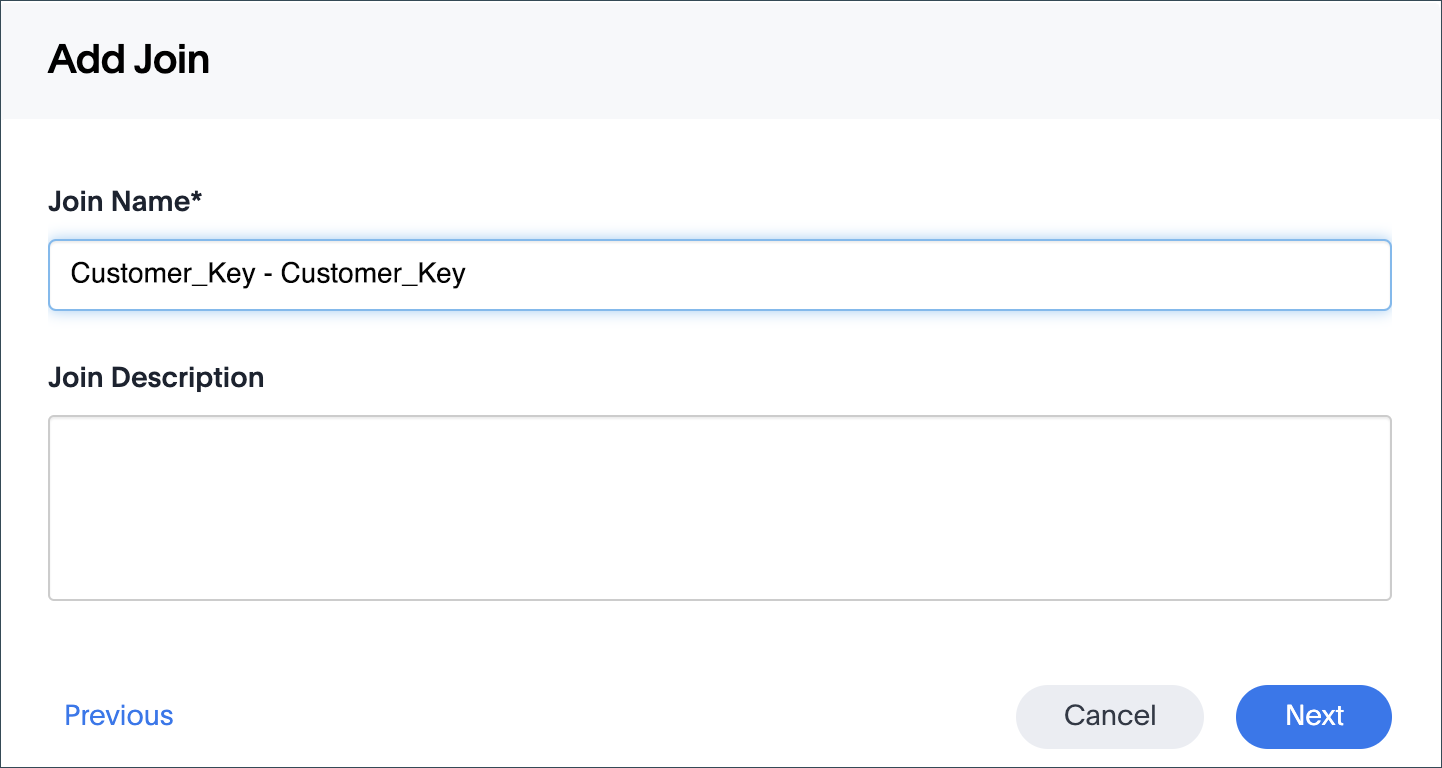Place cursor in the Customer_Key - Customer_Key text

(268, 274)
